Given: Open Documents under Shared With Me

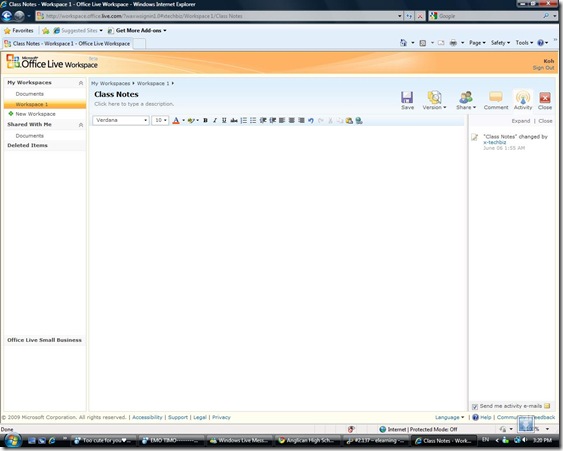Looking at the screenshot, I should pyautogui.click(x=29, y=136).
